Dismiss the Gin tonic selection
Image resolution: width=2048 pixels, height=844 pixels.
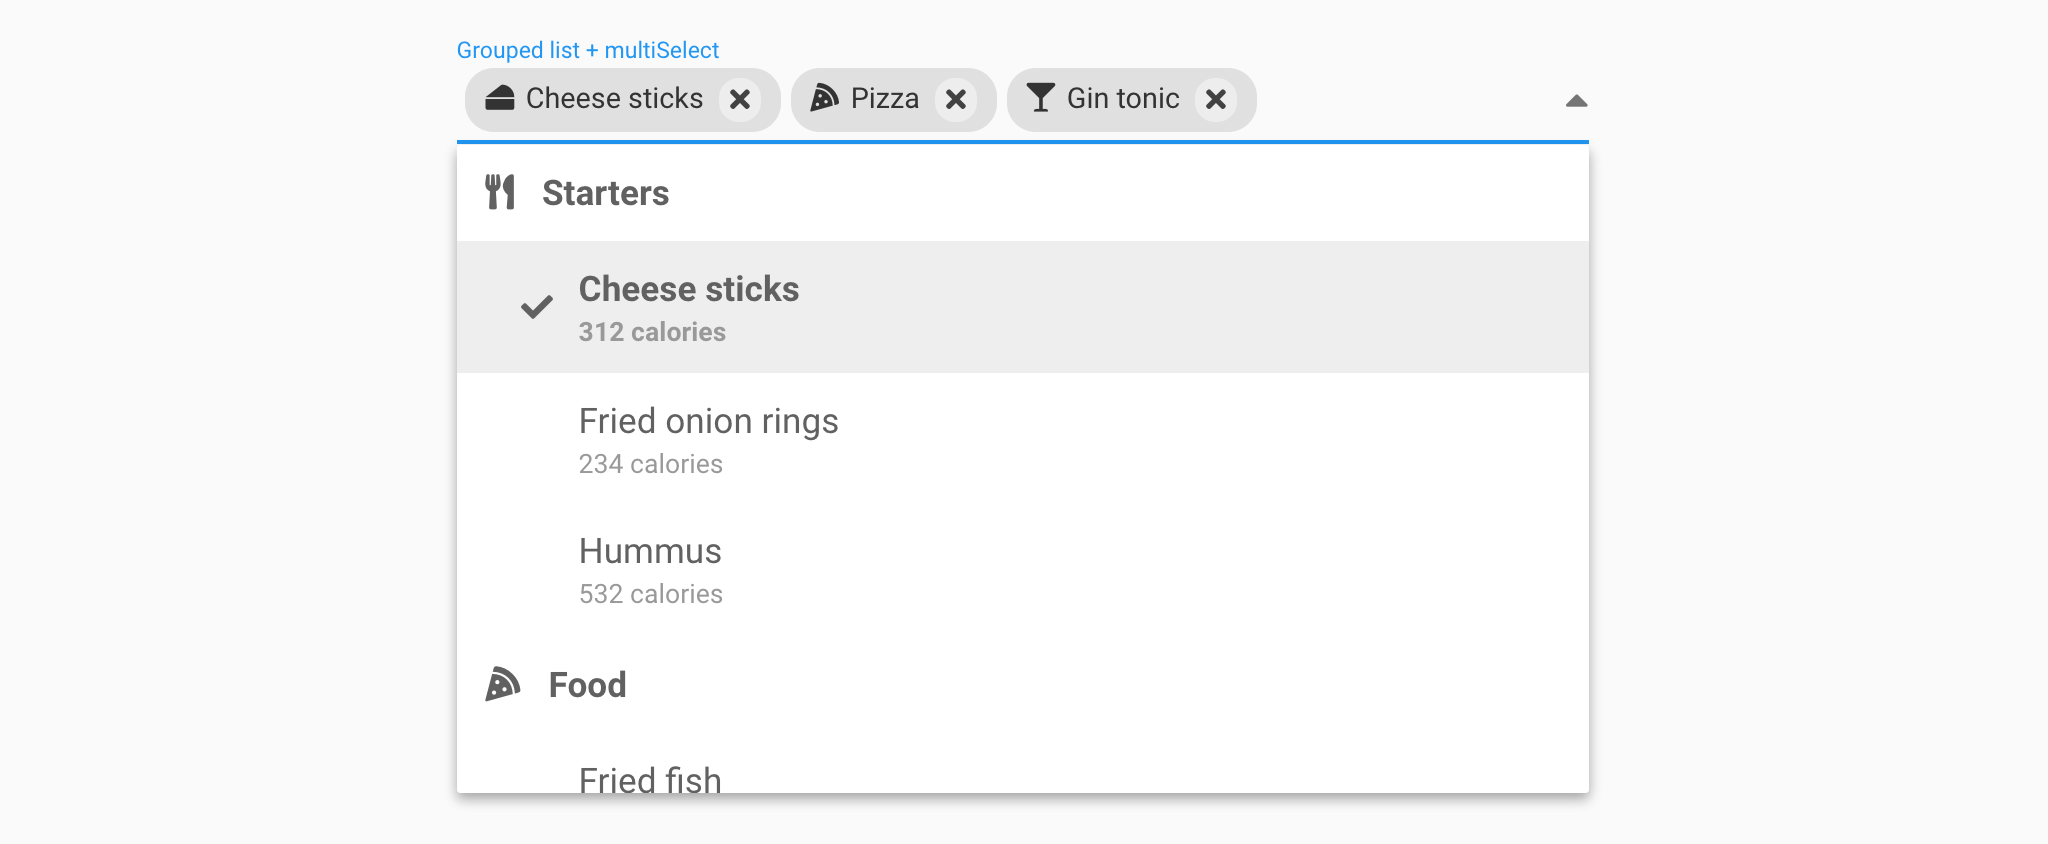pos(1216,99)
